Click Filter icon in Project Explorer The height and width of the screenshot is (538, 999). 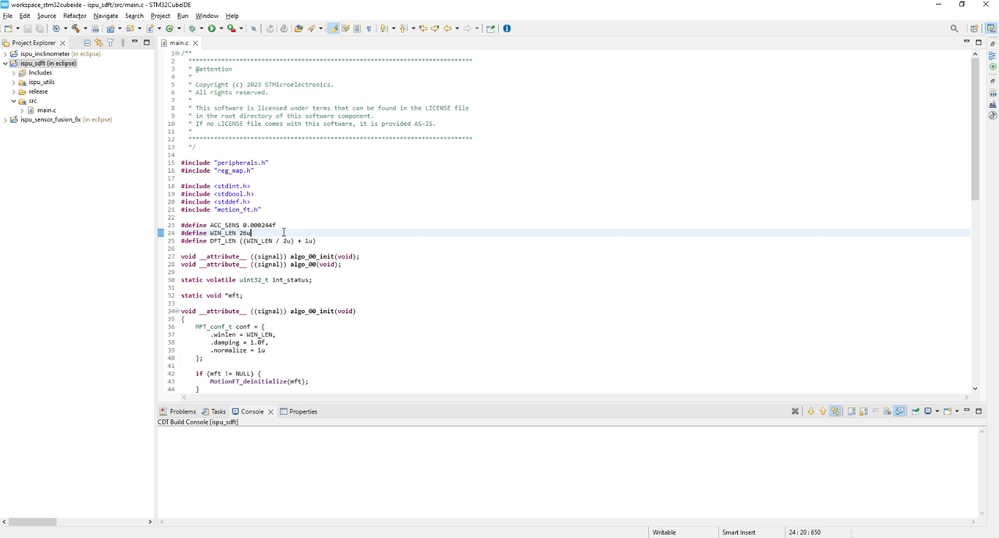(x=110, y=43)
